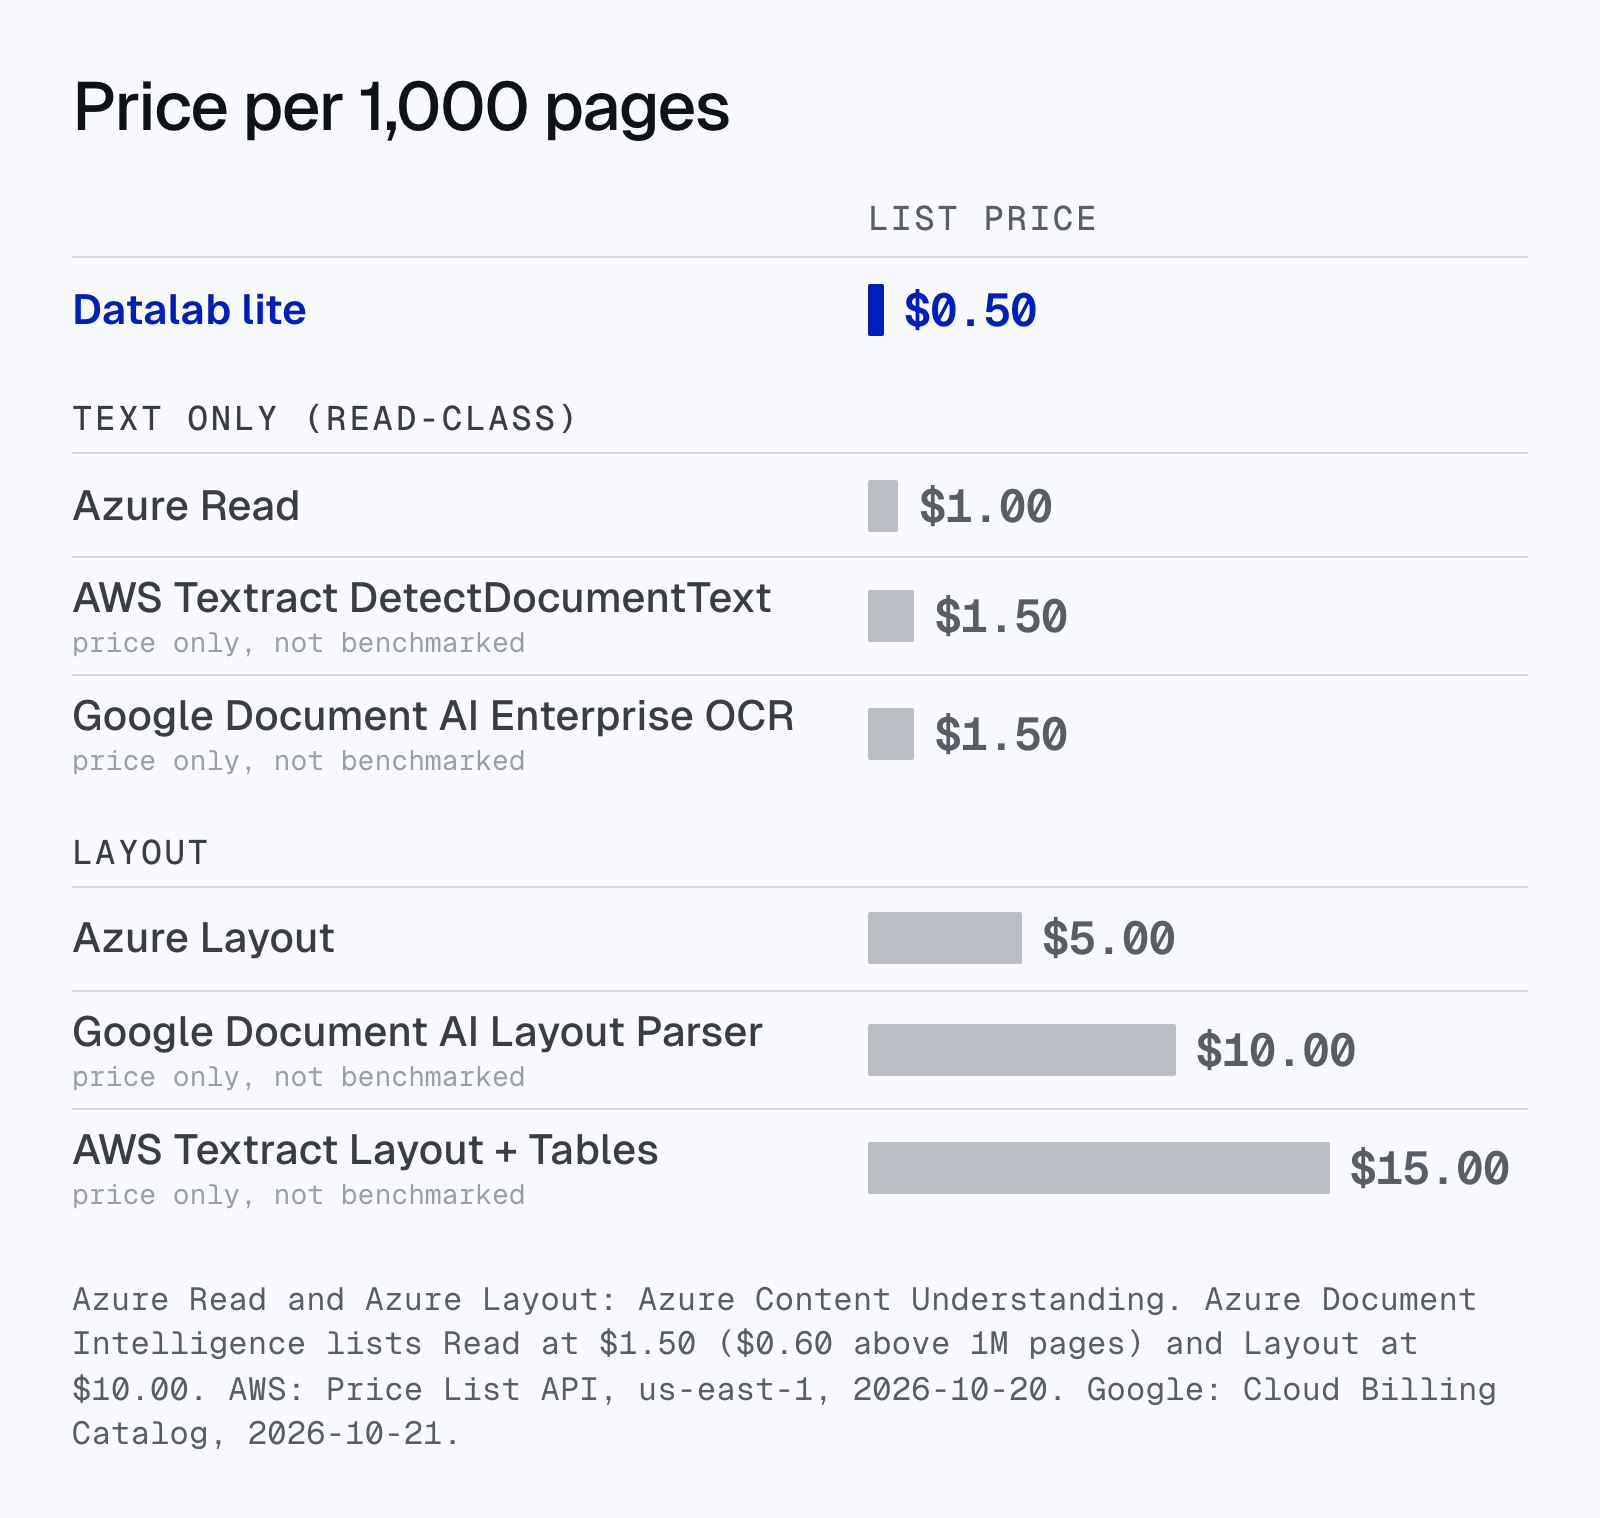The width and height of the screenshot is (1600, 1518).
Task: Click the gray bar in Google Enterprise OCR row
Action: tap(891, 734)
